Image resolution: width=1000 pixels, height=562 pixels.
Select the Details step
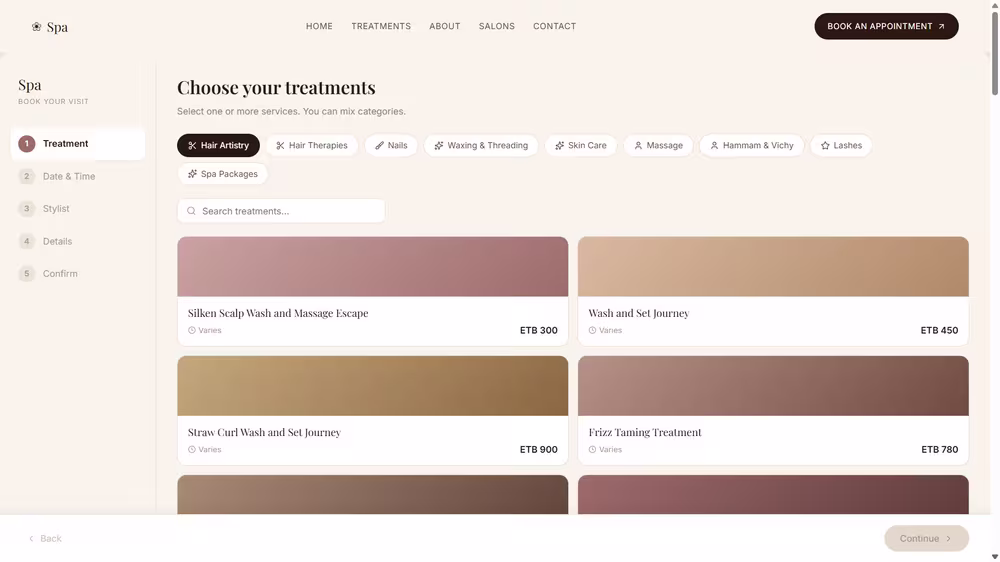point(78,241)
